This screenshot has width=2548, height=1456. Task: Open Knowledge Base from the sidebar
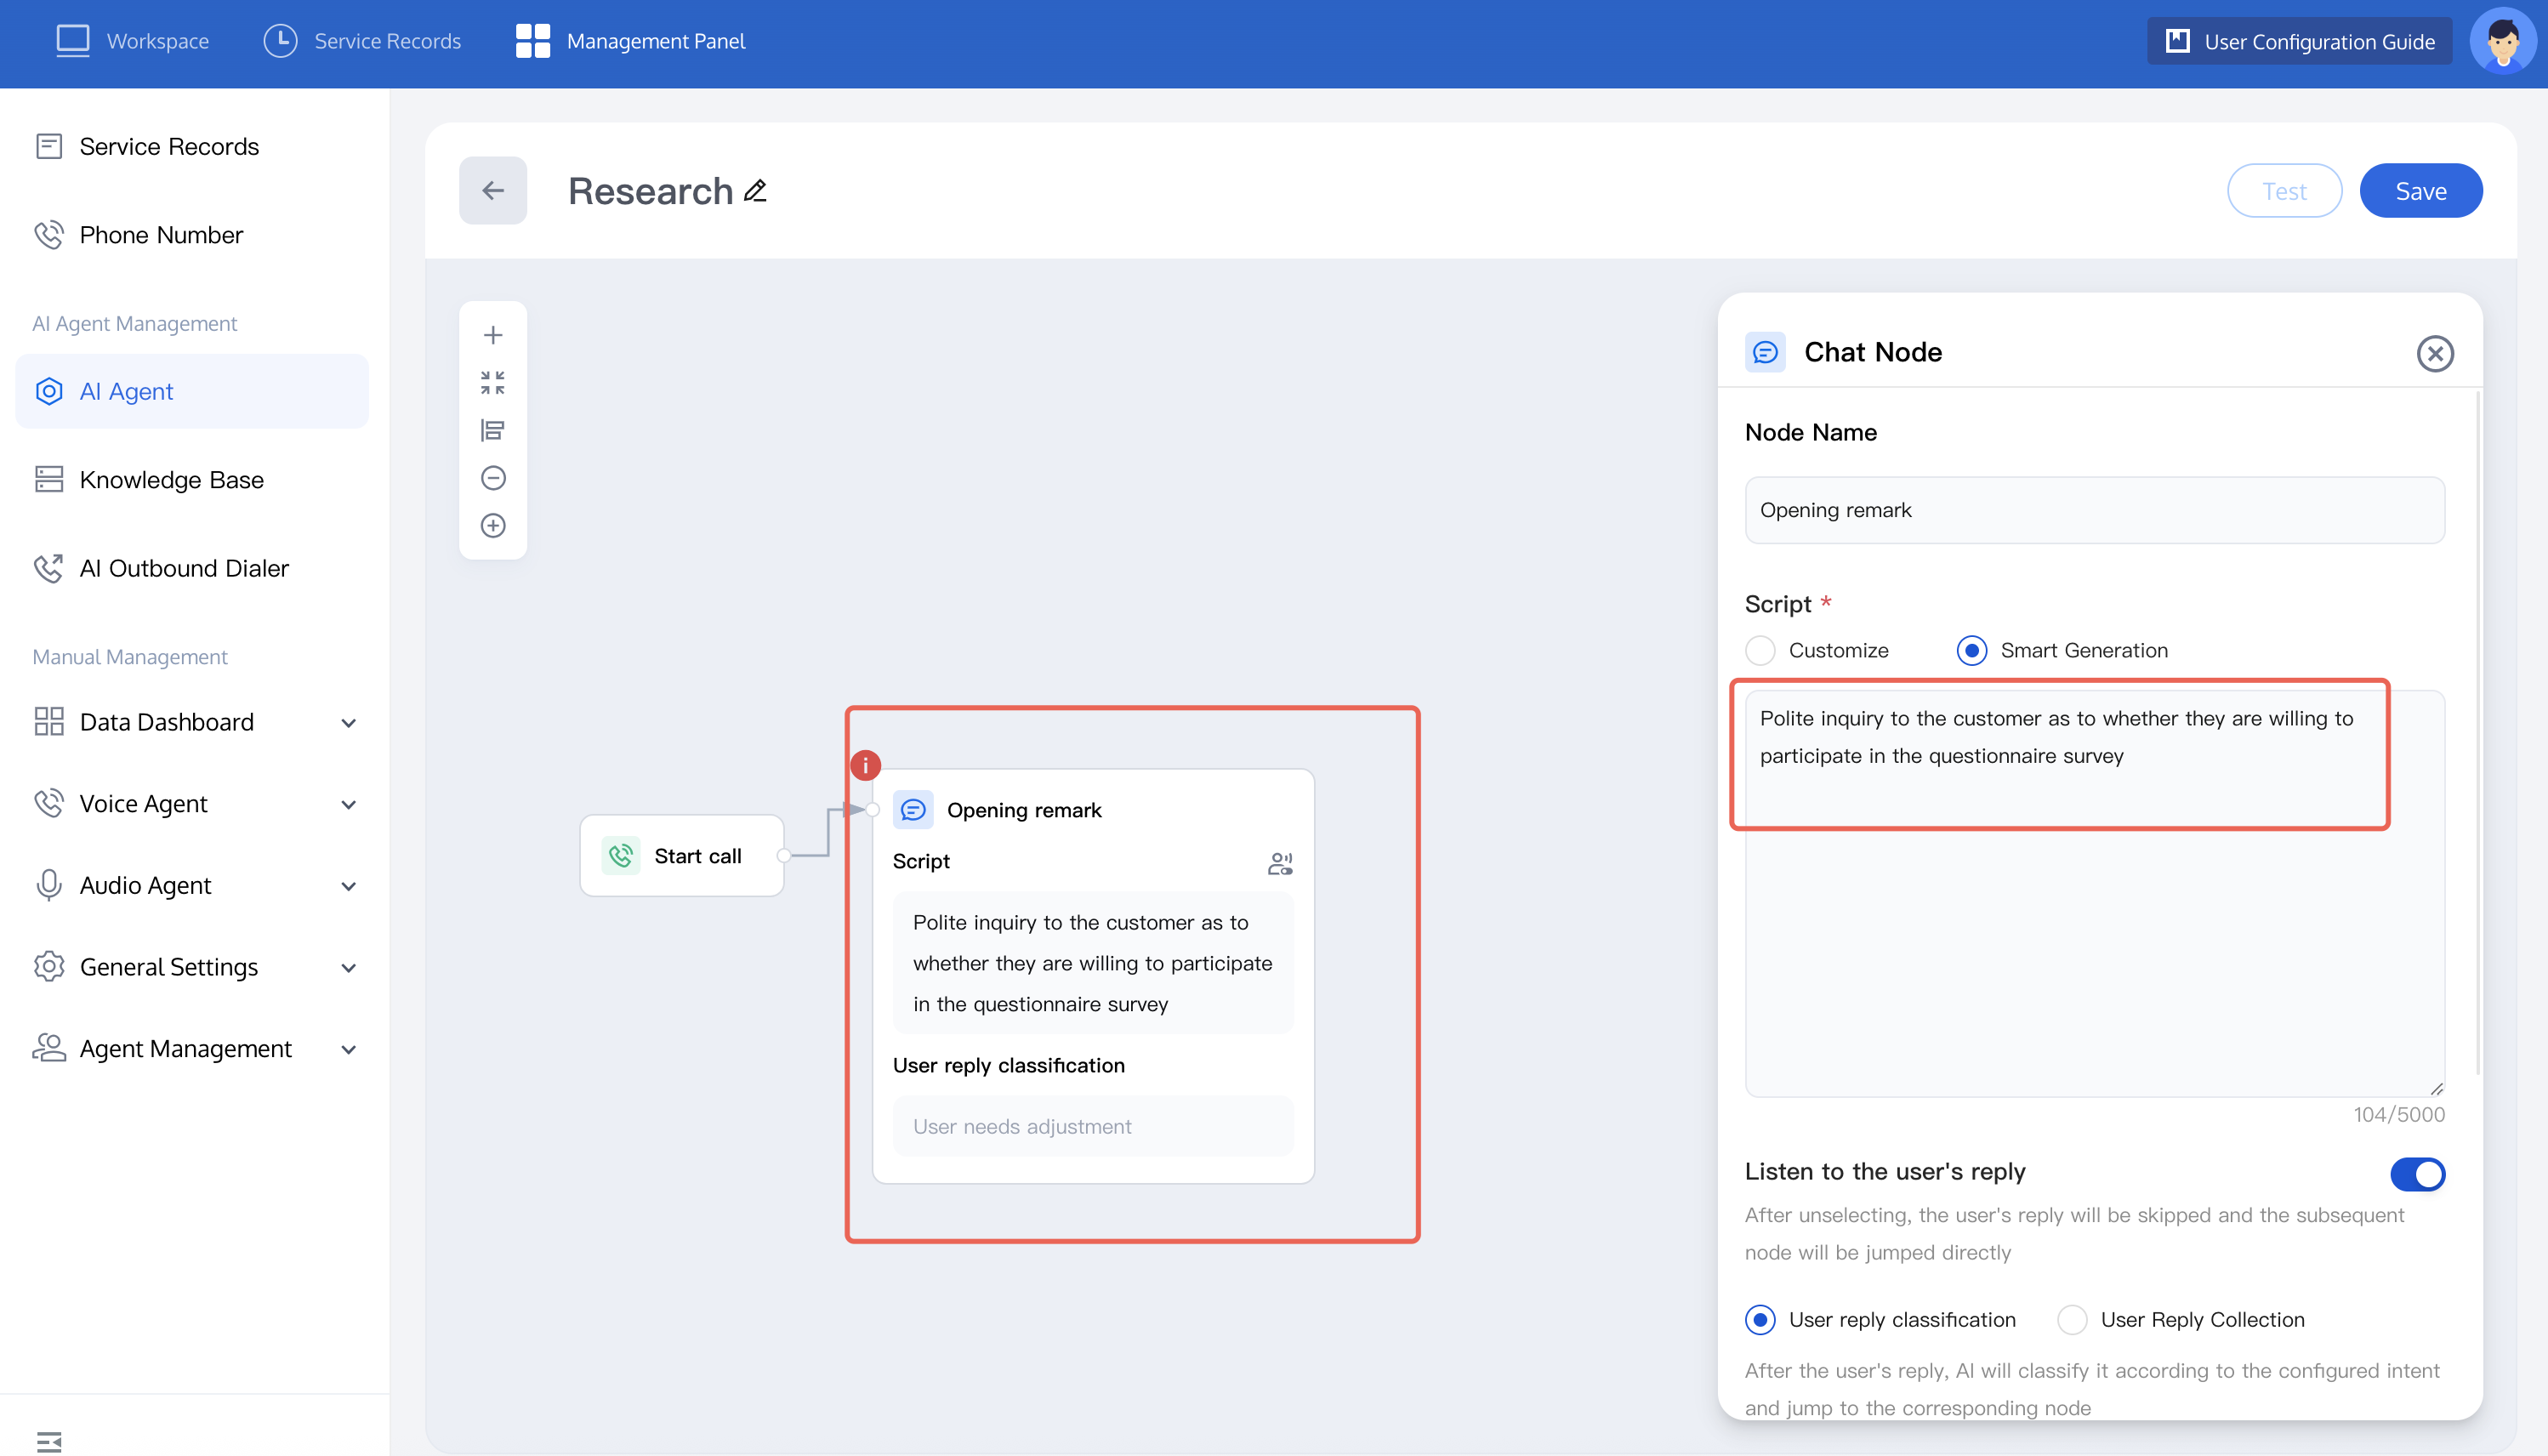point(171,480)
